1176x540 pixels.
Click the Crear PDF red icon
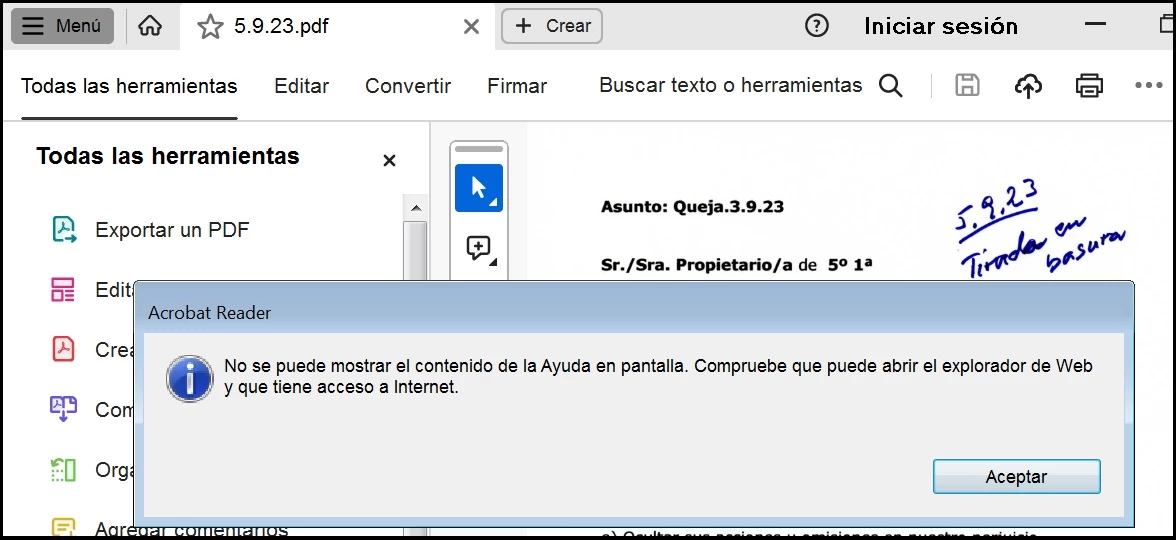point(64,350)
